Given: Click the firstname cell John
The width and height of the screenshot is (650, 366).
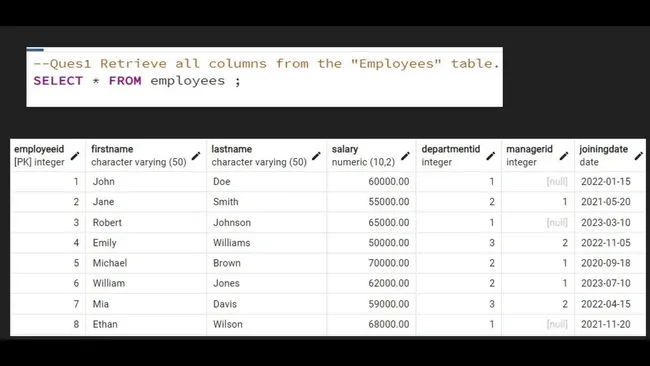Looking at the screenshot, I should tap(146, 182).
